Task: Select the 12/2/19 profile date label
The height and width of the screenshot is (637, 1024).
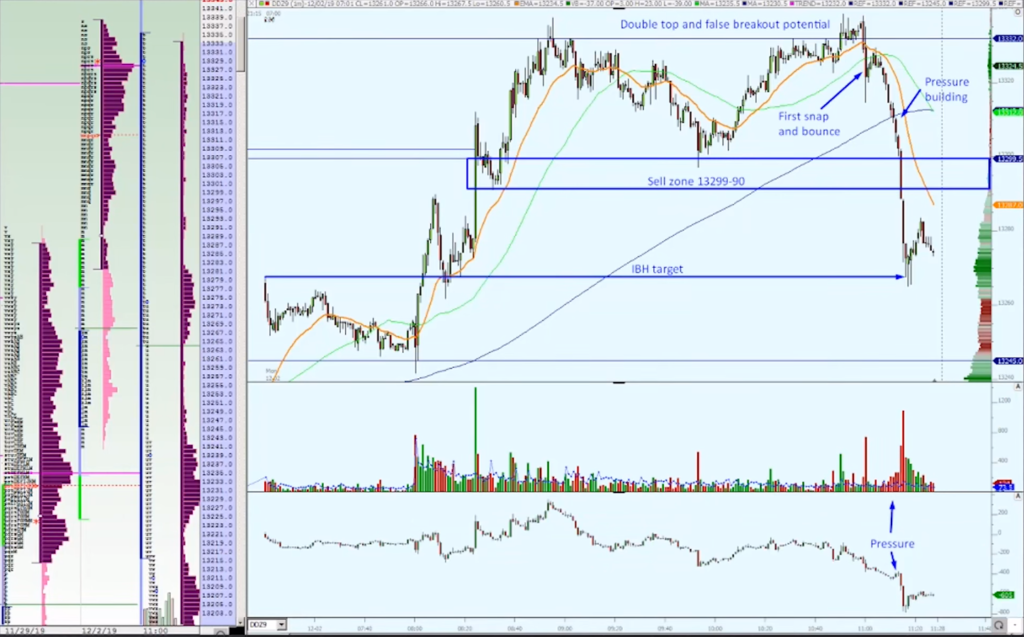Action: coord(97,631)
